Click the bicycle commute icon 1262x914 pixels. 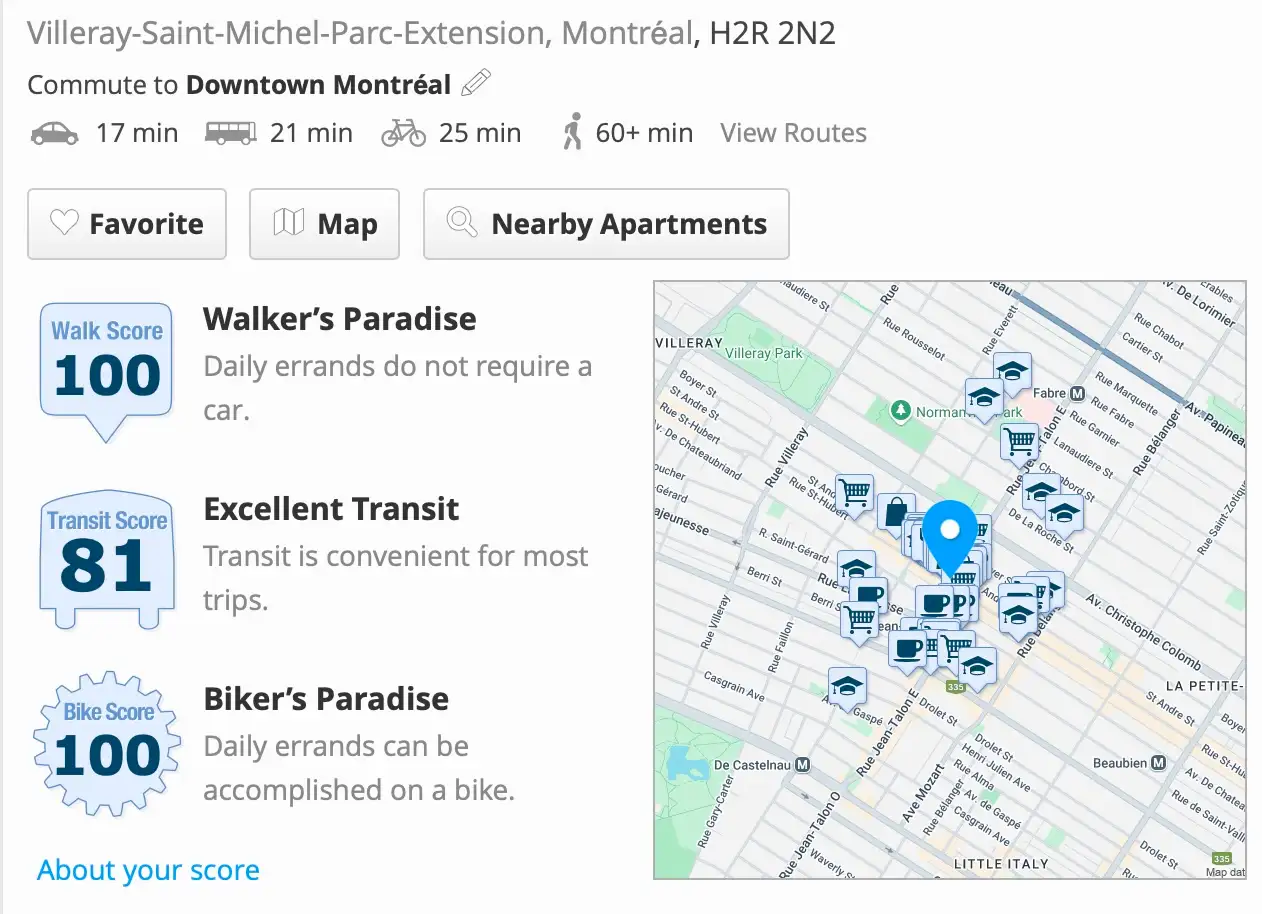[404, 133]
